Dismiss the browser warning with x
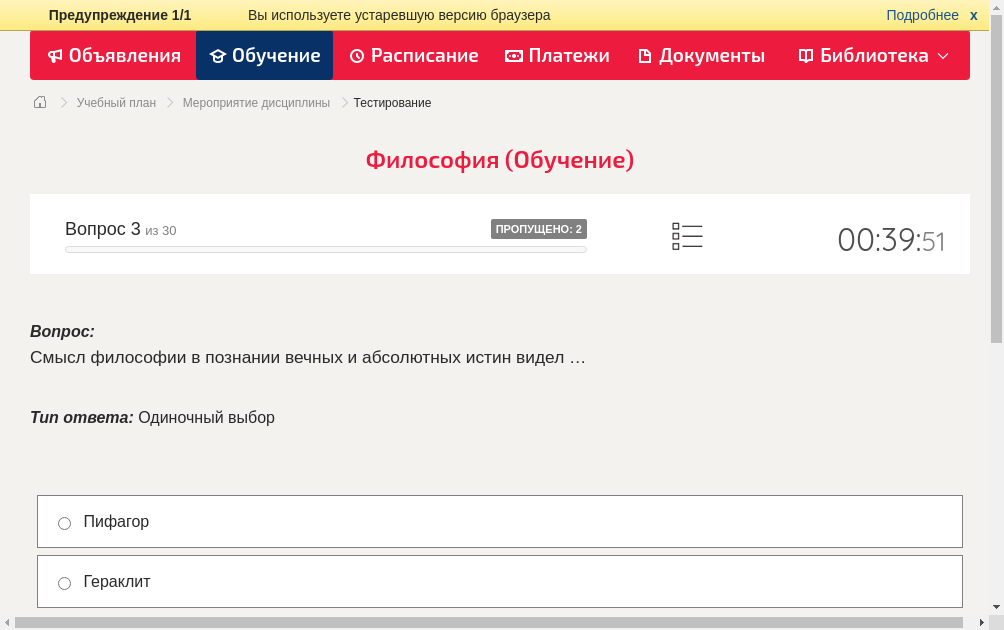Viewport: 1004px width, 630px height. [974, 15]
